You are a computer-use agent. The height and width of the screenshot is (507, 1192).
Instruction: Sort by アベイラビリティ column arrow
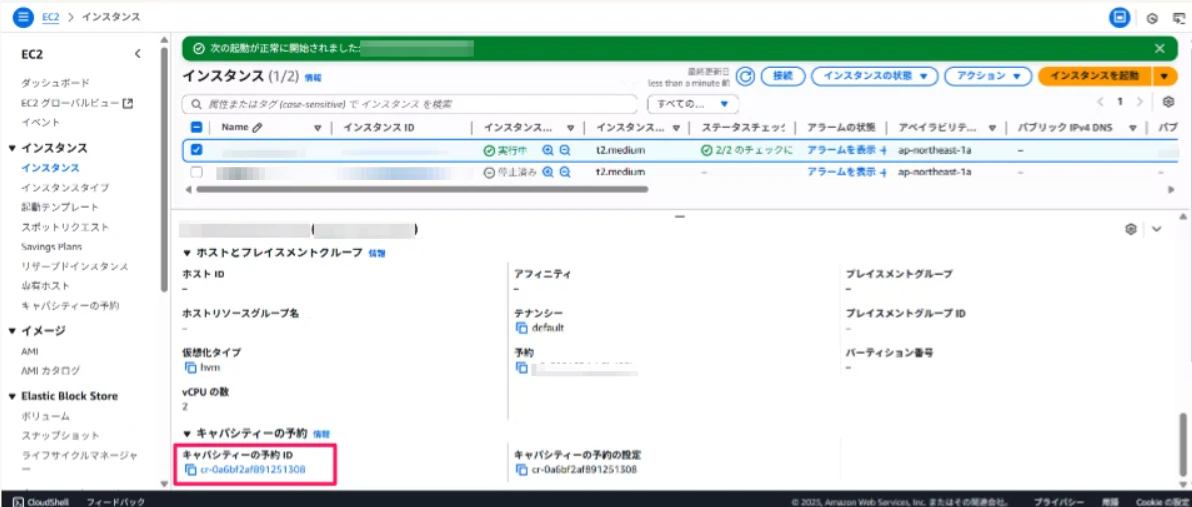tap(992, 128)
